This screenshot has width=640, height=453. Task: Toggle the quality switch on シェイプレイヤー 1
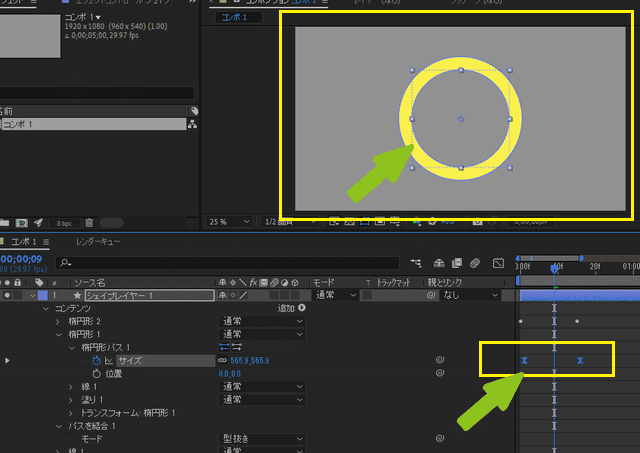[244, 295]
